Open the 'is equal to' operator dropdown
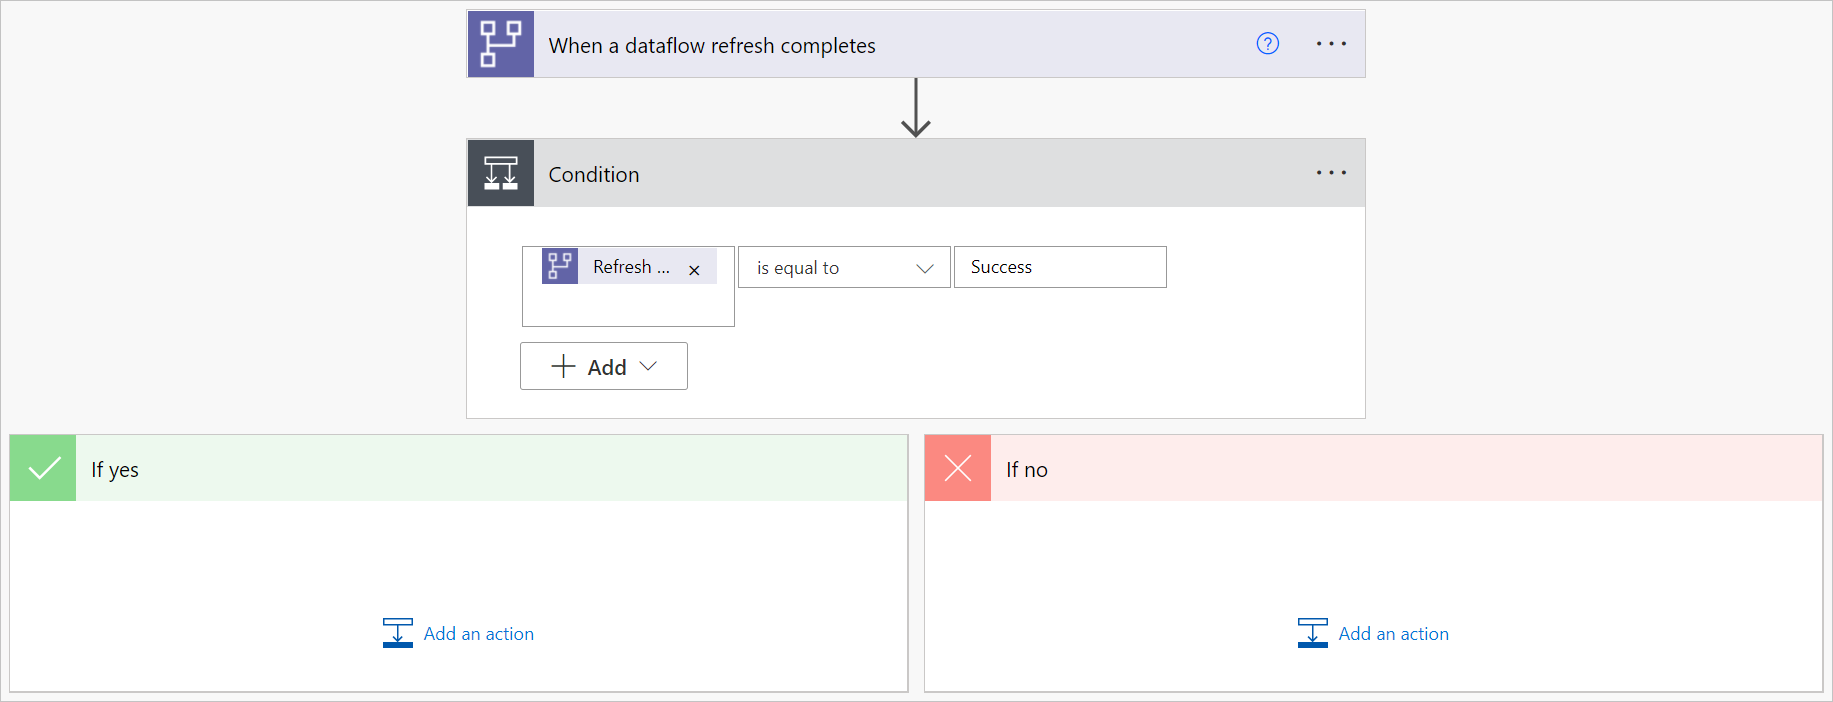The width and height of the screenshot is (1833, 702). 844,267
